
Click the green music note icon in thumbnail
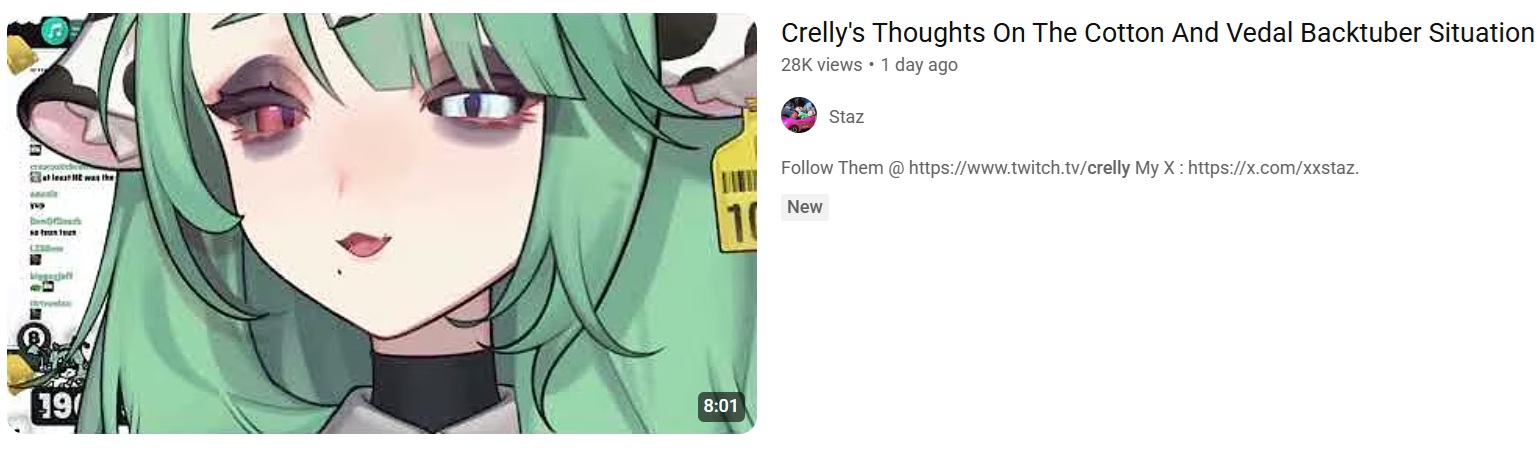click(52, 31)
